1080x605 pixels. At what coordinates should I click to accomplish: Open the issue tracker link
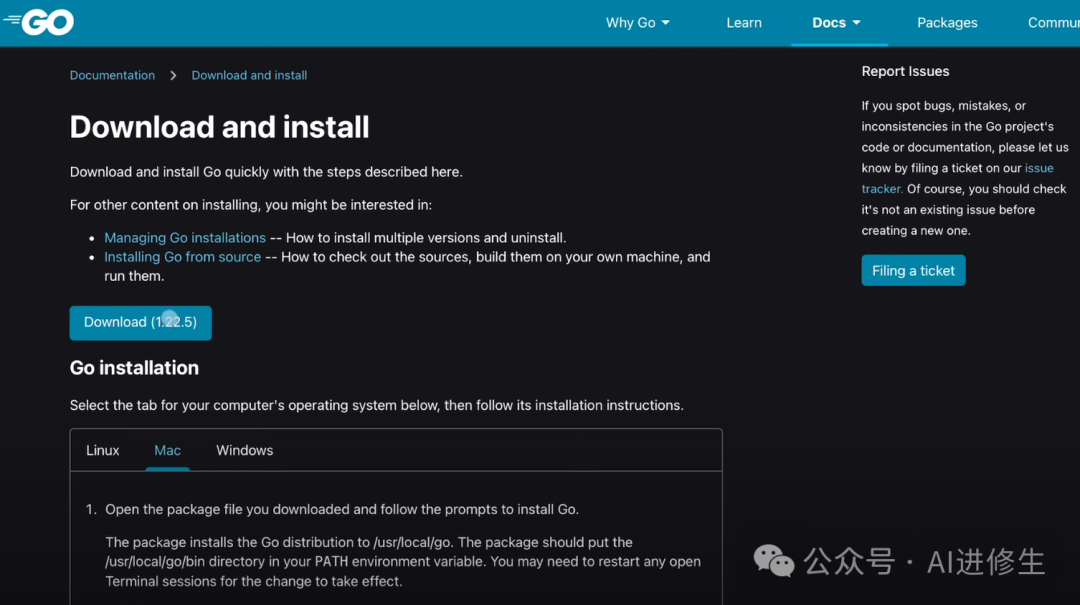point(1038,168)
